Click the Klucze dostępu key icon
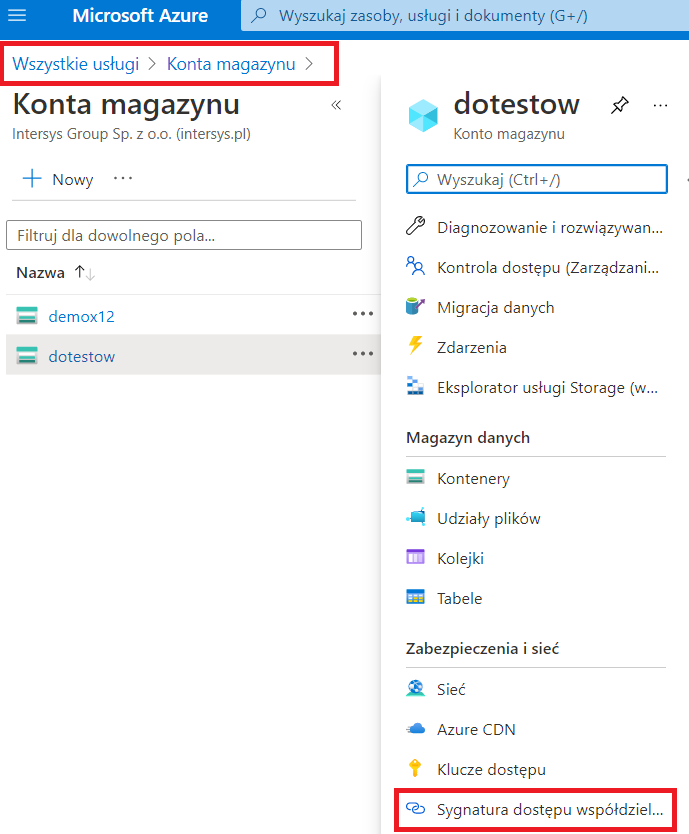 pyautogui.click(x=415, y=768)
